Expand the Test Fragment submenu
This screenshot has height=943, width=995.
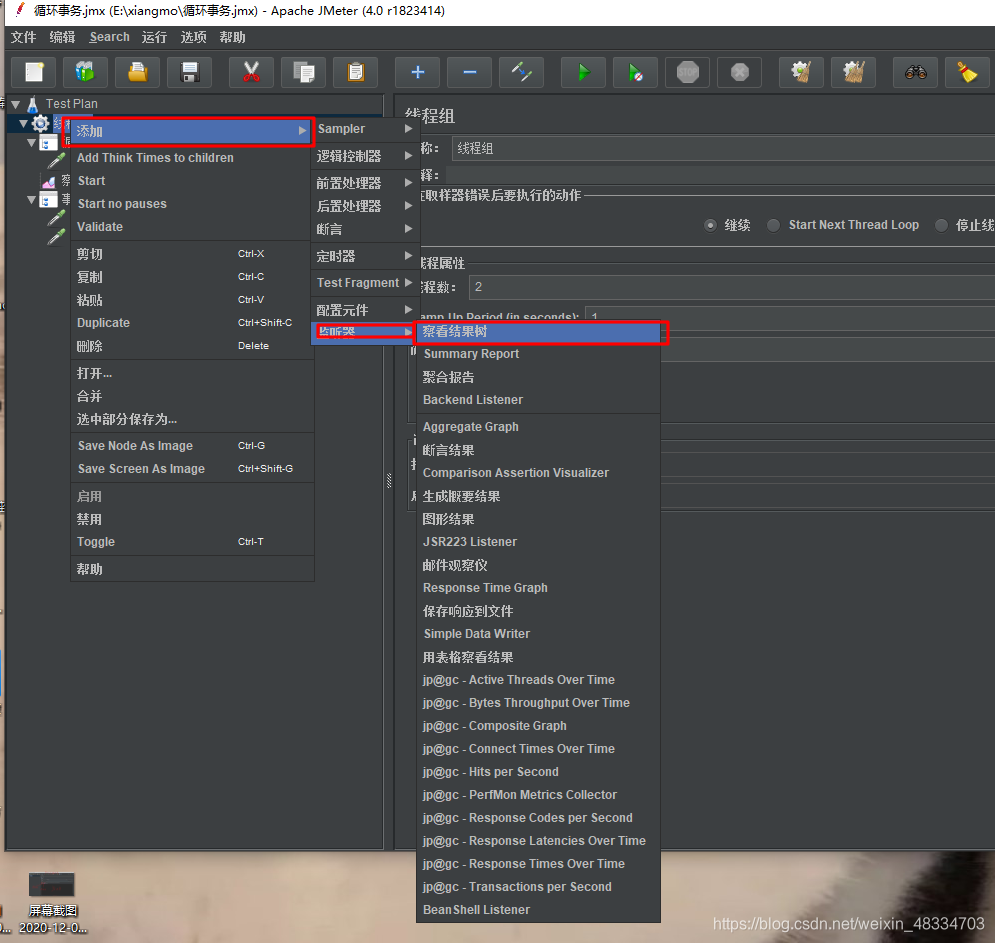click(x=365, y=283)
